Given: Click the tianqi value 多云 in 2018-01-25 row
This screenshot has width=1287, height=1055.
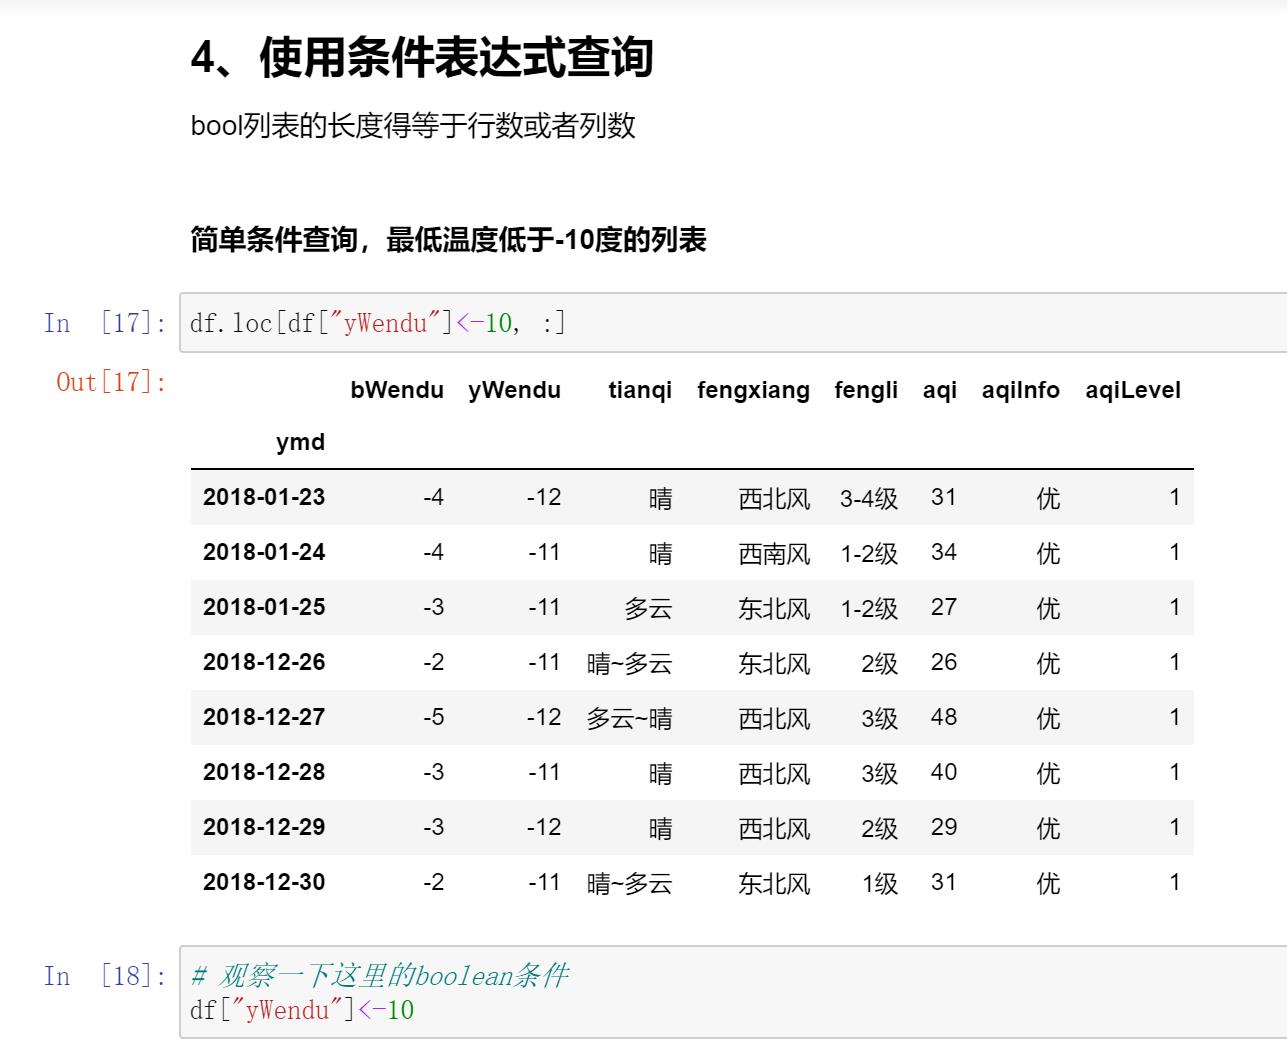Looking at the screenshot, I should point(648,608).
